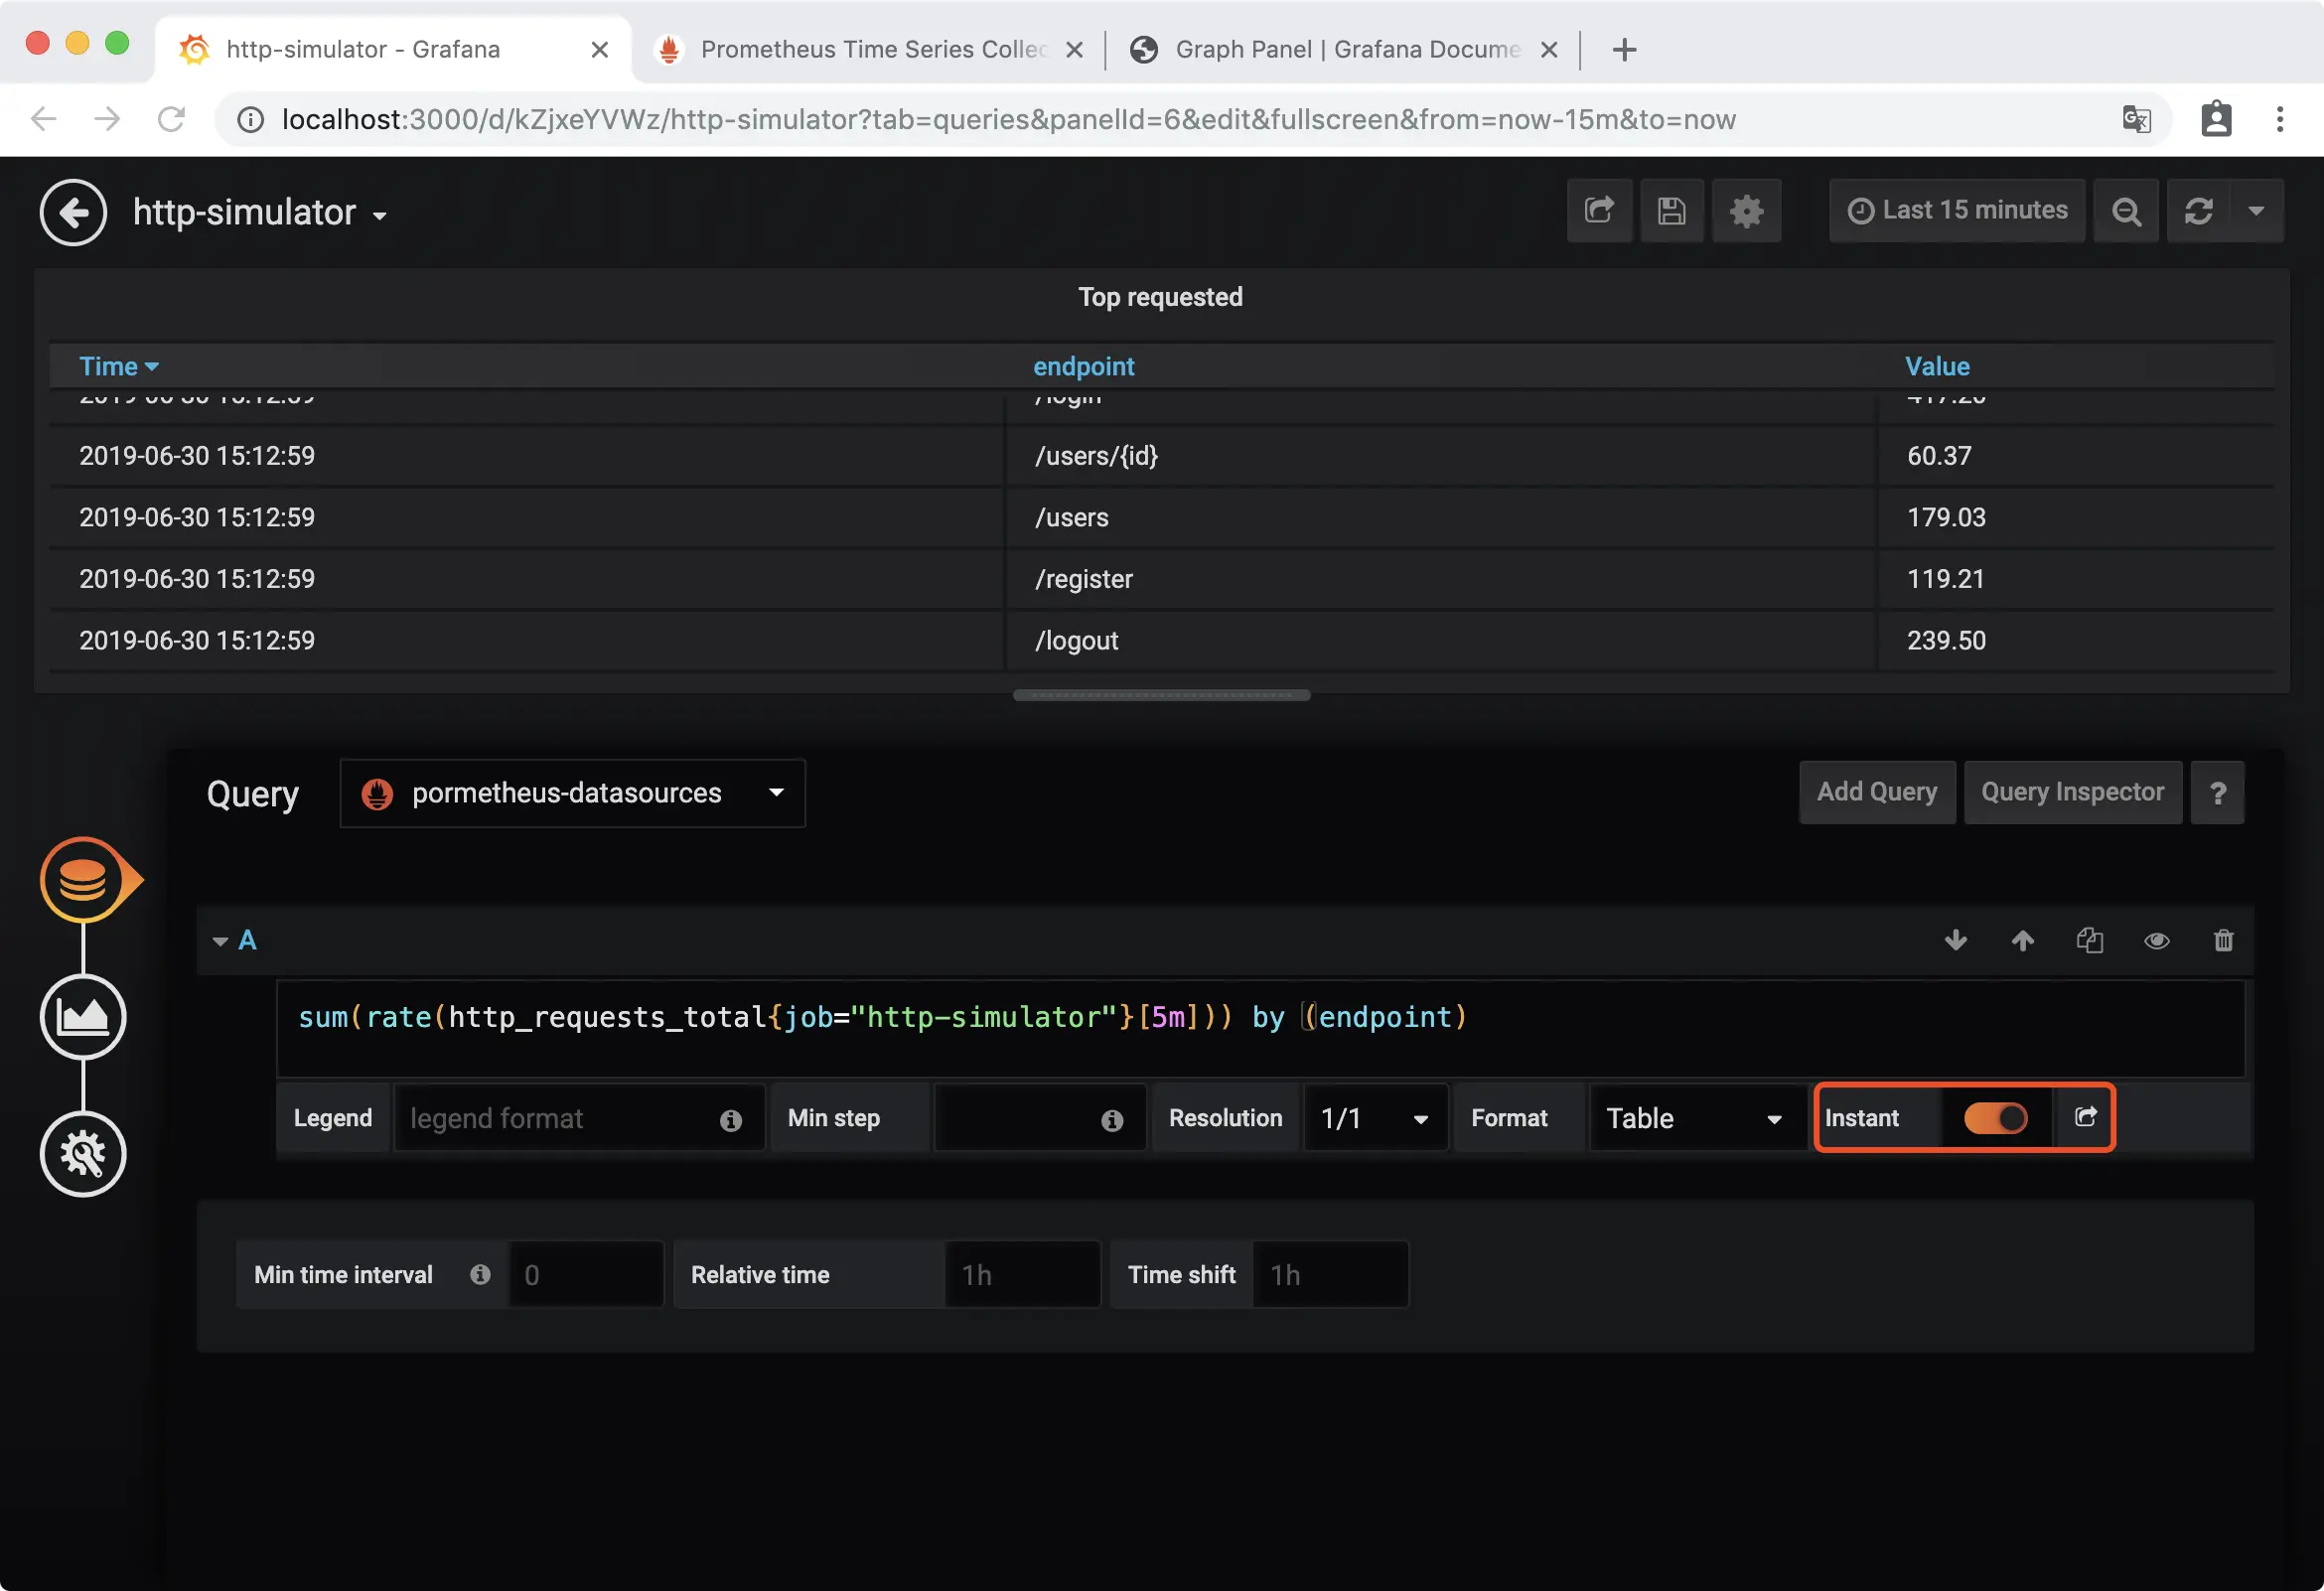Open dashboard settings gear
This screenshot has width=2324, height=1591.
1746,211
